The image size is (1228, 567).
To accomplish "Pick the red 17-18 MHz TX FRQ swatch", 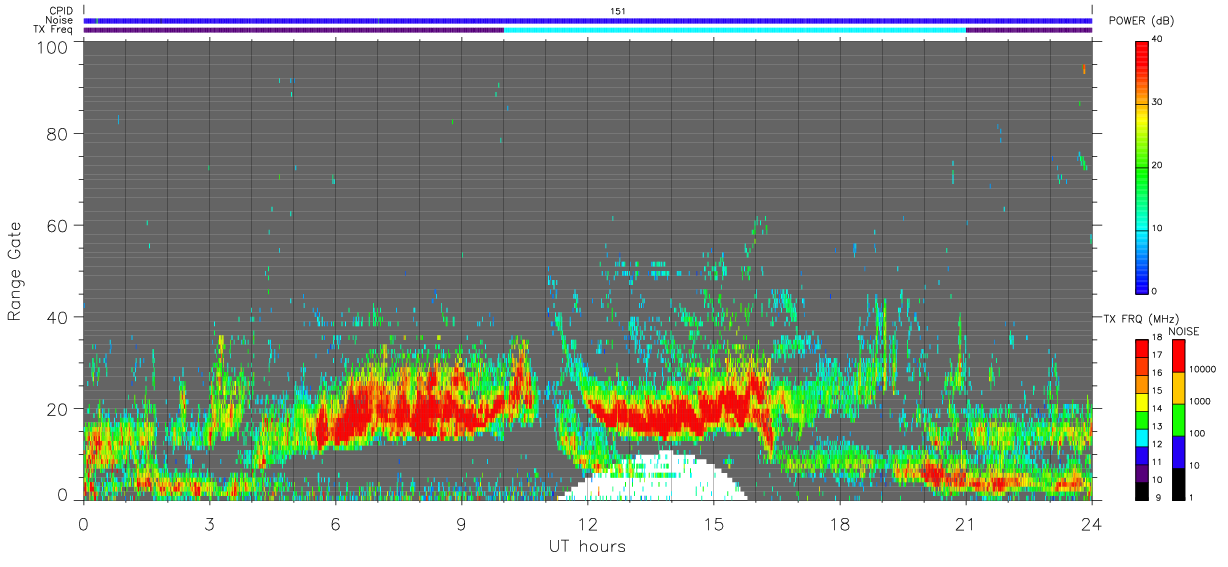I will point(1143,349).
